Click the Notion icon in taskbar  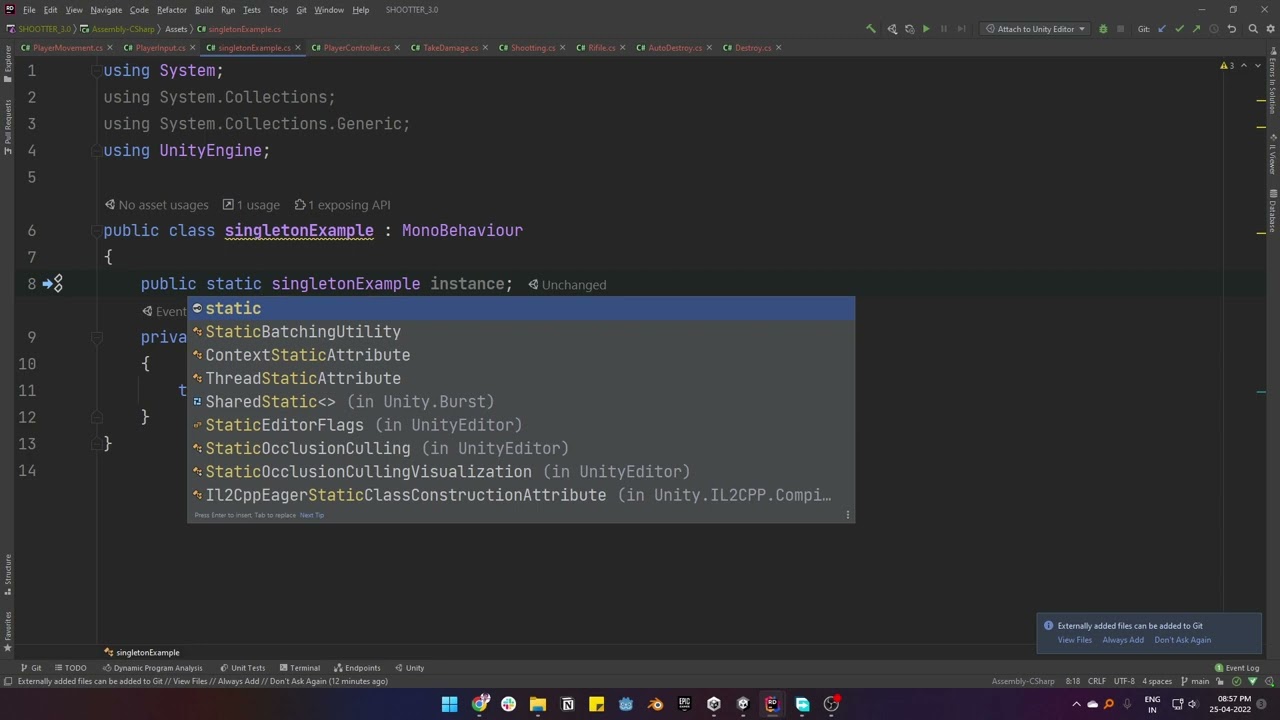[x=567, y=704]
